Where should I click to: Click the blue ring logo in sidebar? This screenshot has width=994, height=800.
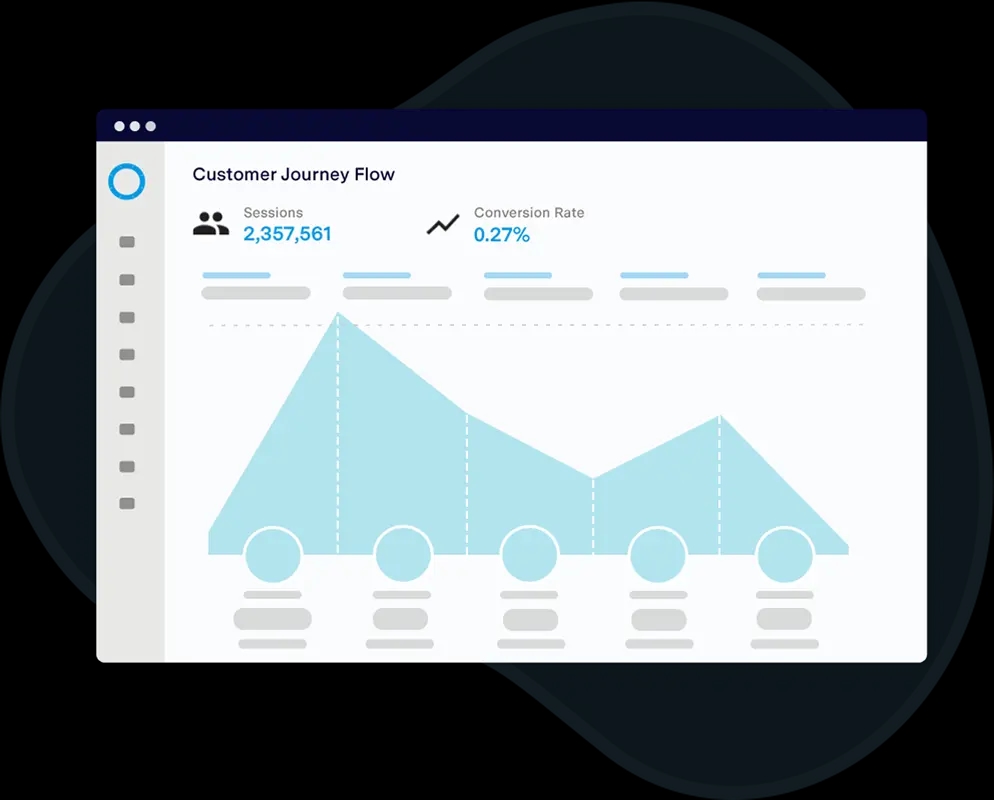point(127,182)
